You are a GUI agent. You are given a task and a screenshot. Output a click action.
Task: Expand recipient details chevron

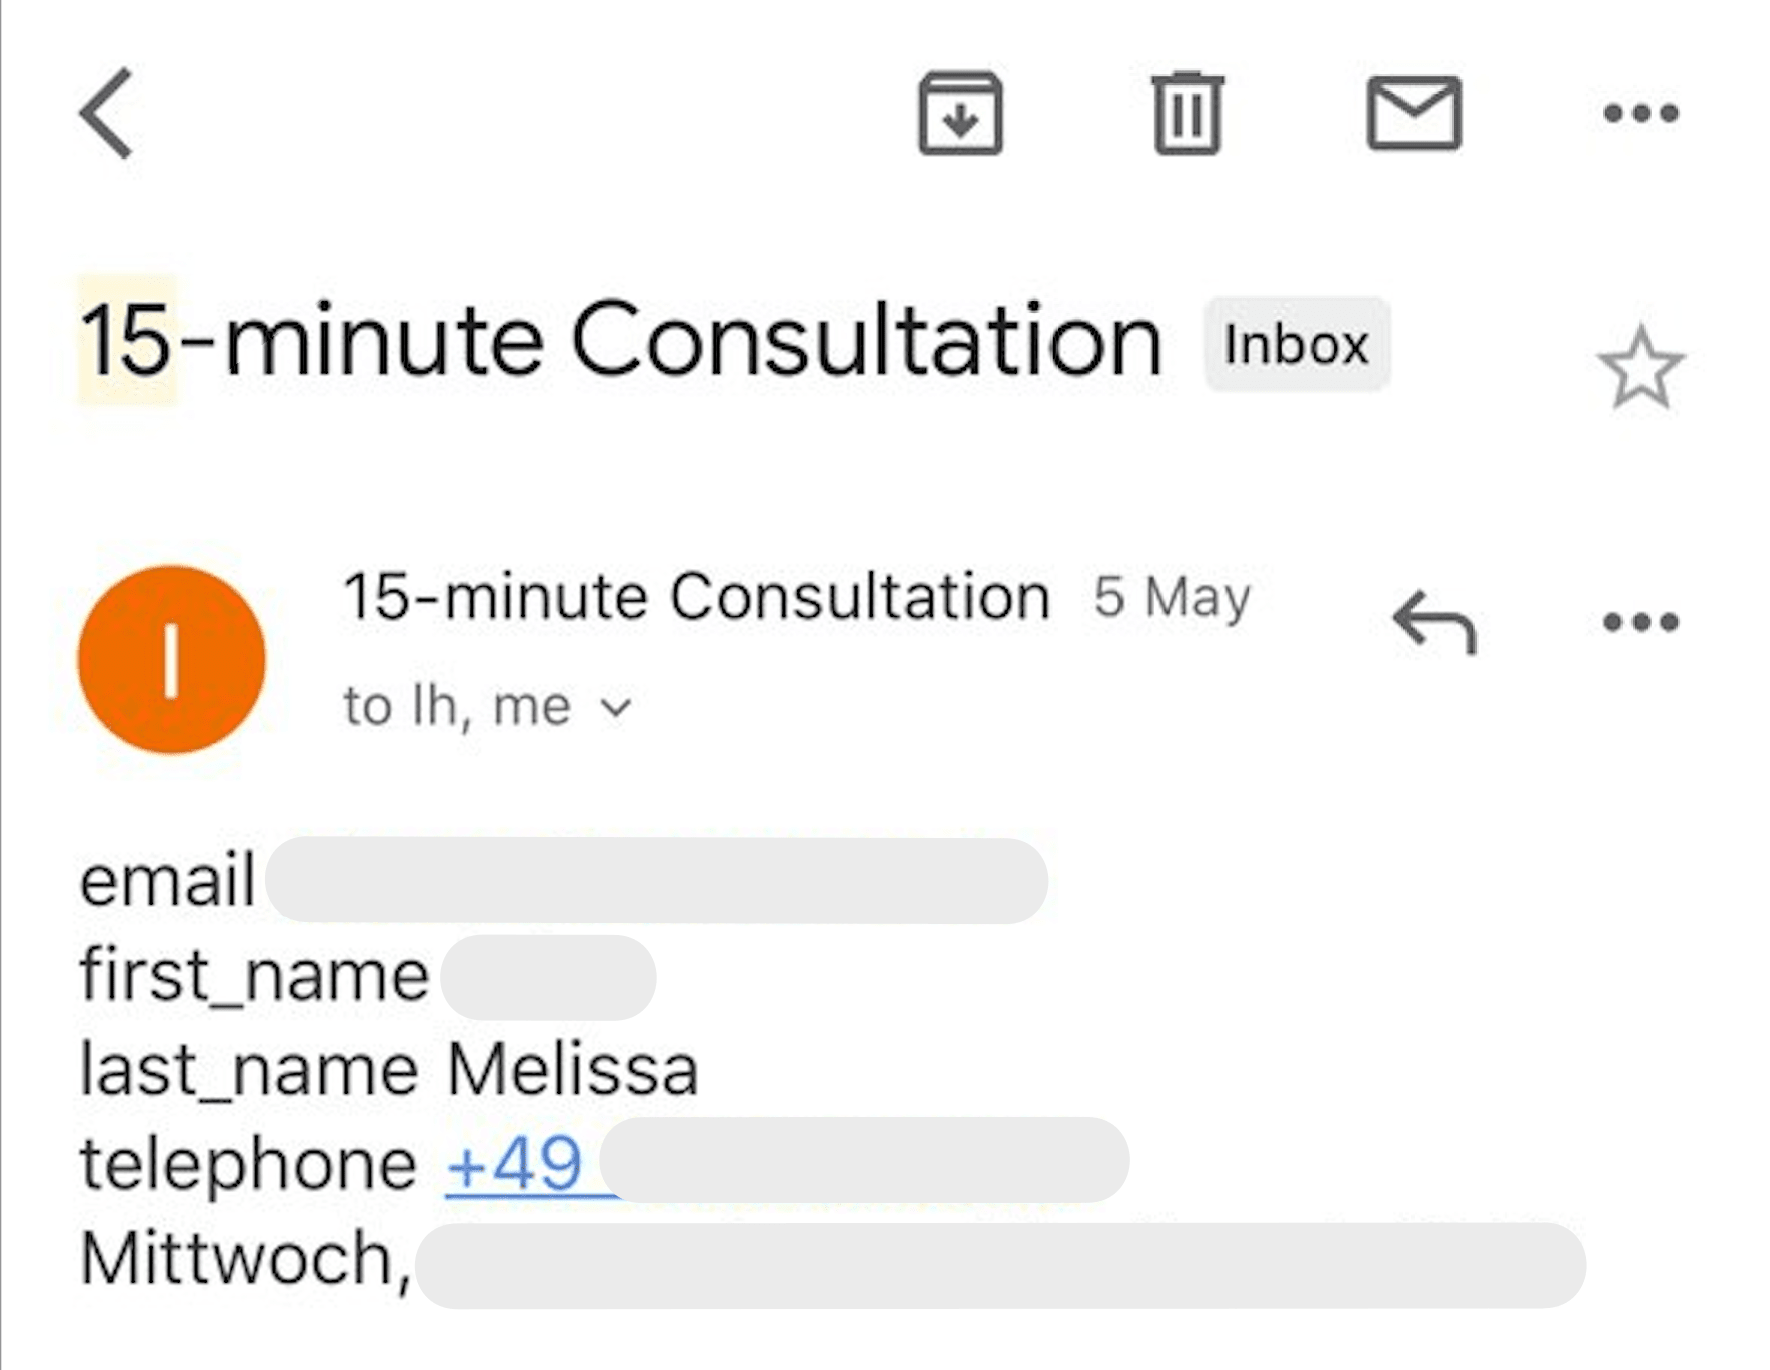pos(616,708)
